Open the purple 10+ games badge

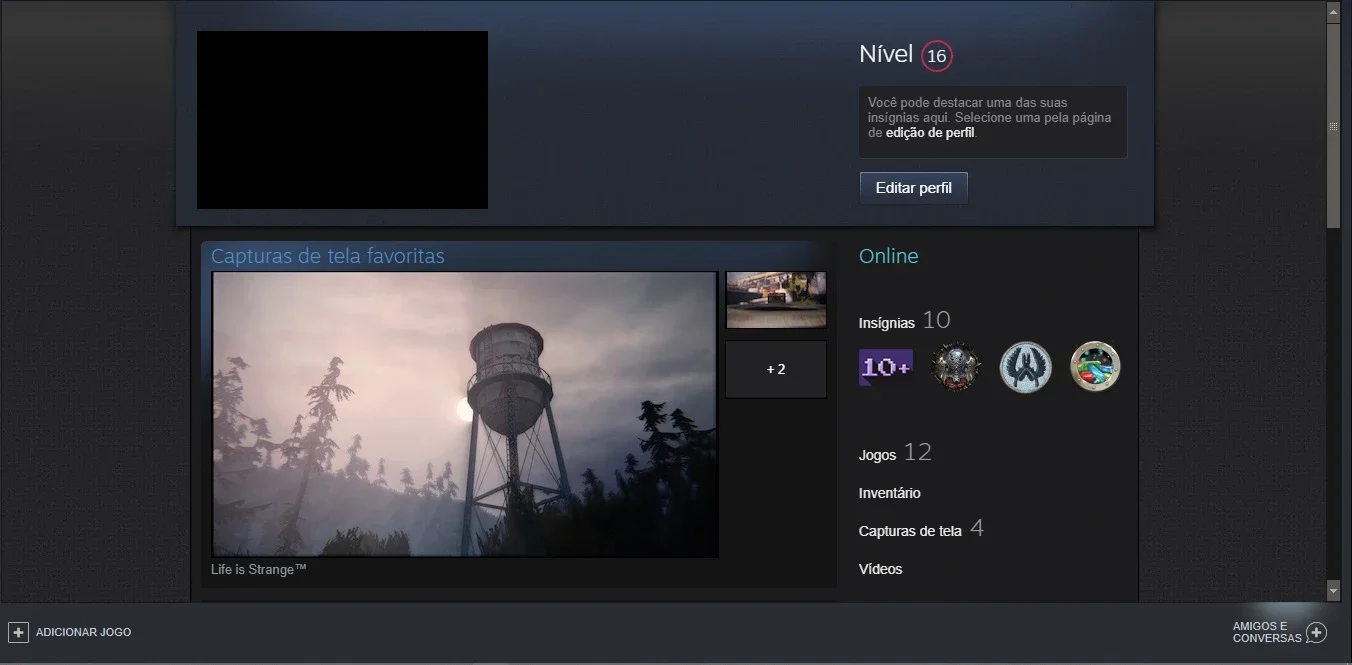pos(886,367)
